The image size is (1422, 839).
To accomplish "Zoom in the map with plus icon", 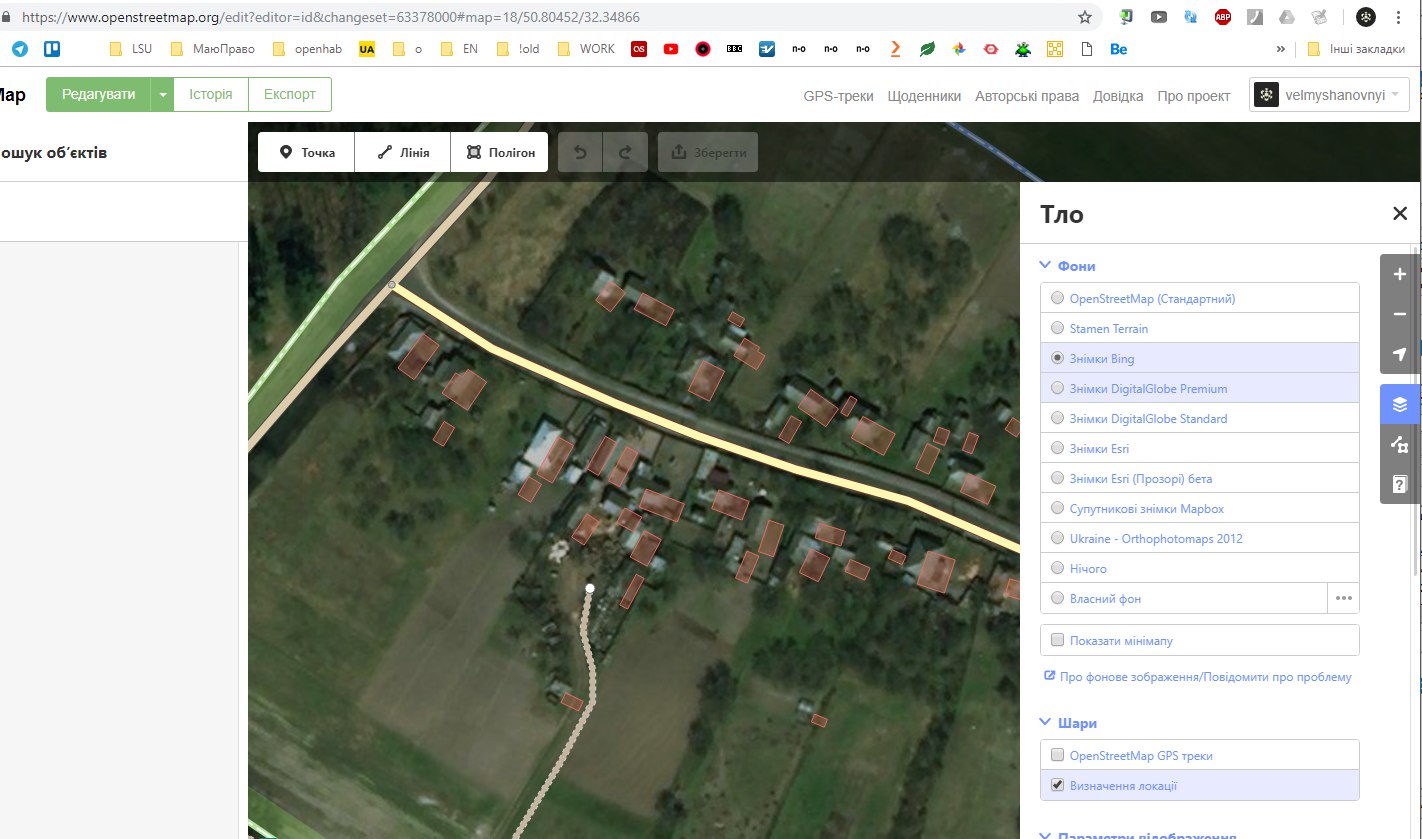I will pos(1400,274).
